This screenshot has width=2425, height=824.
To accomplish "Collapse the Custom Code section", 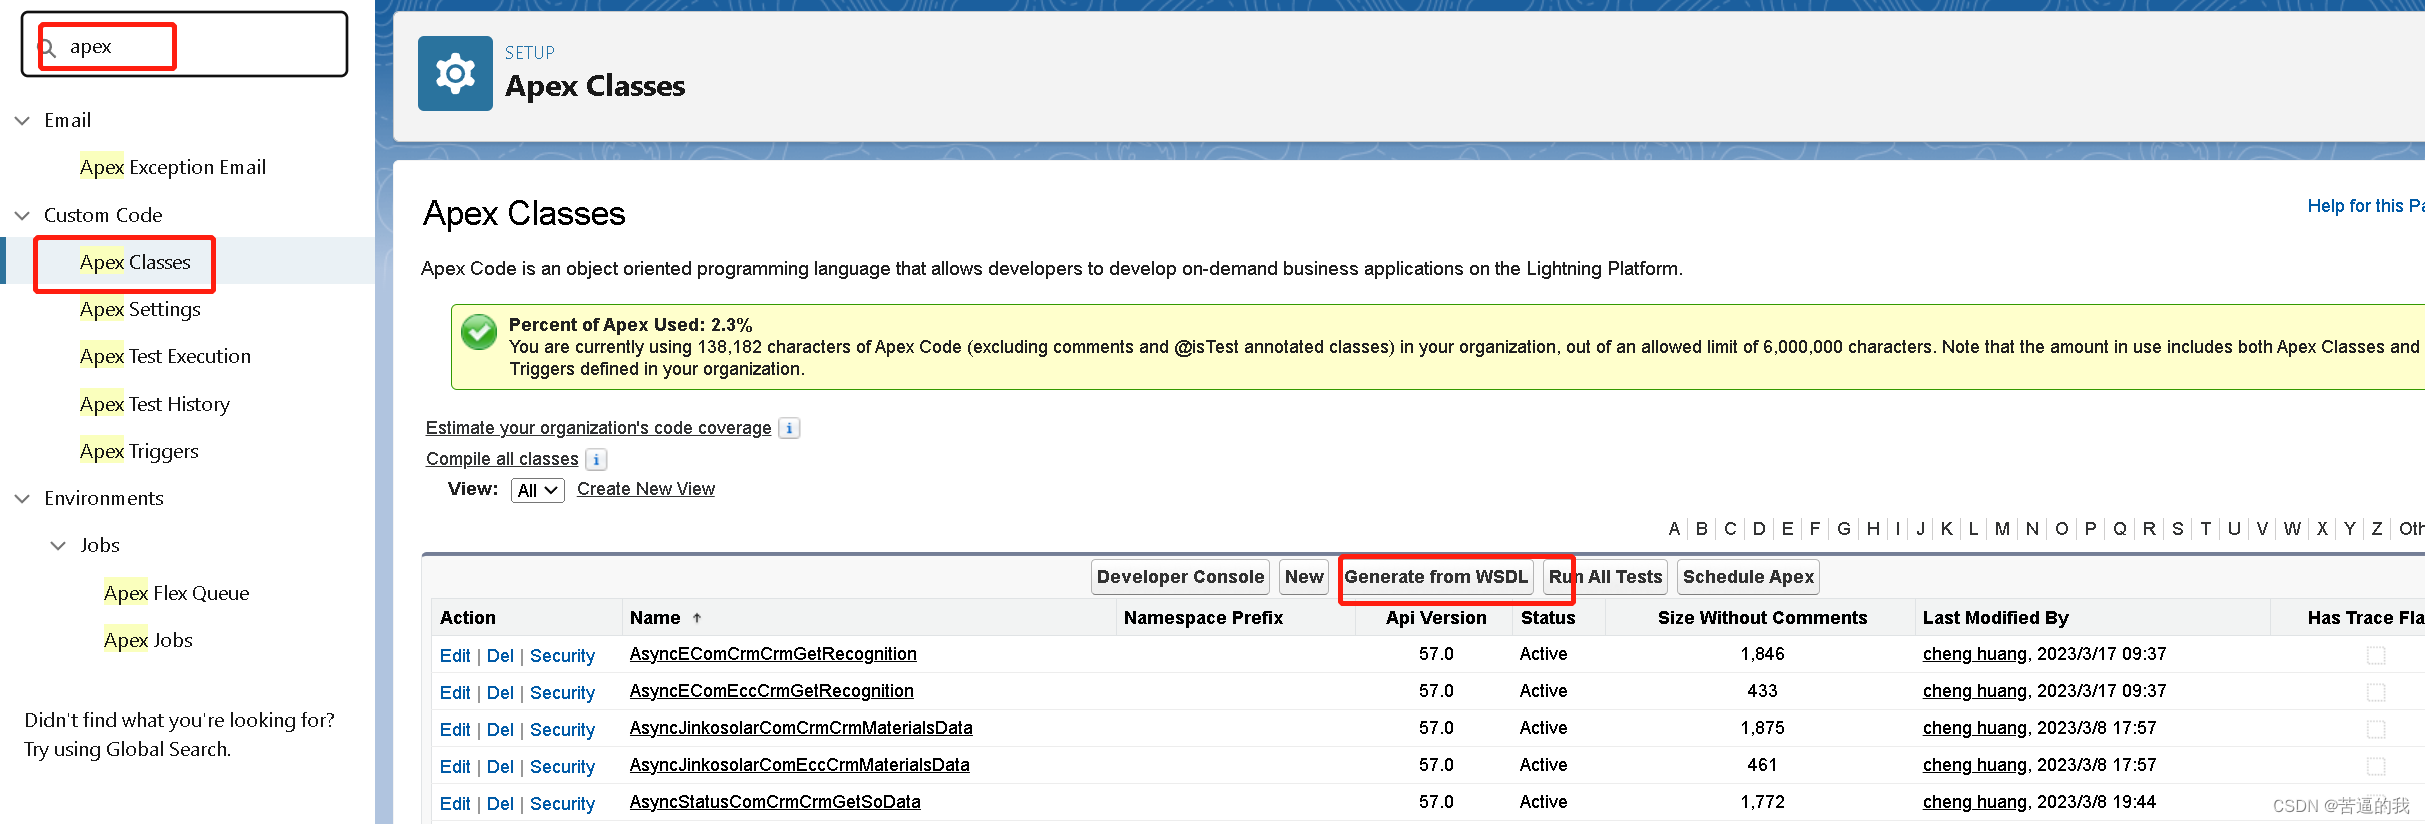I will click(x=22, y=215).
